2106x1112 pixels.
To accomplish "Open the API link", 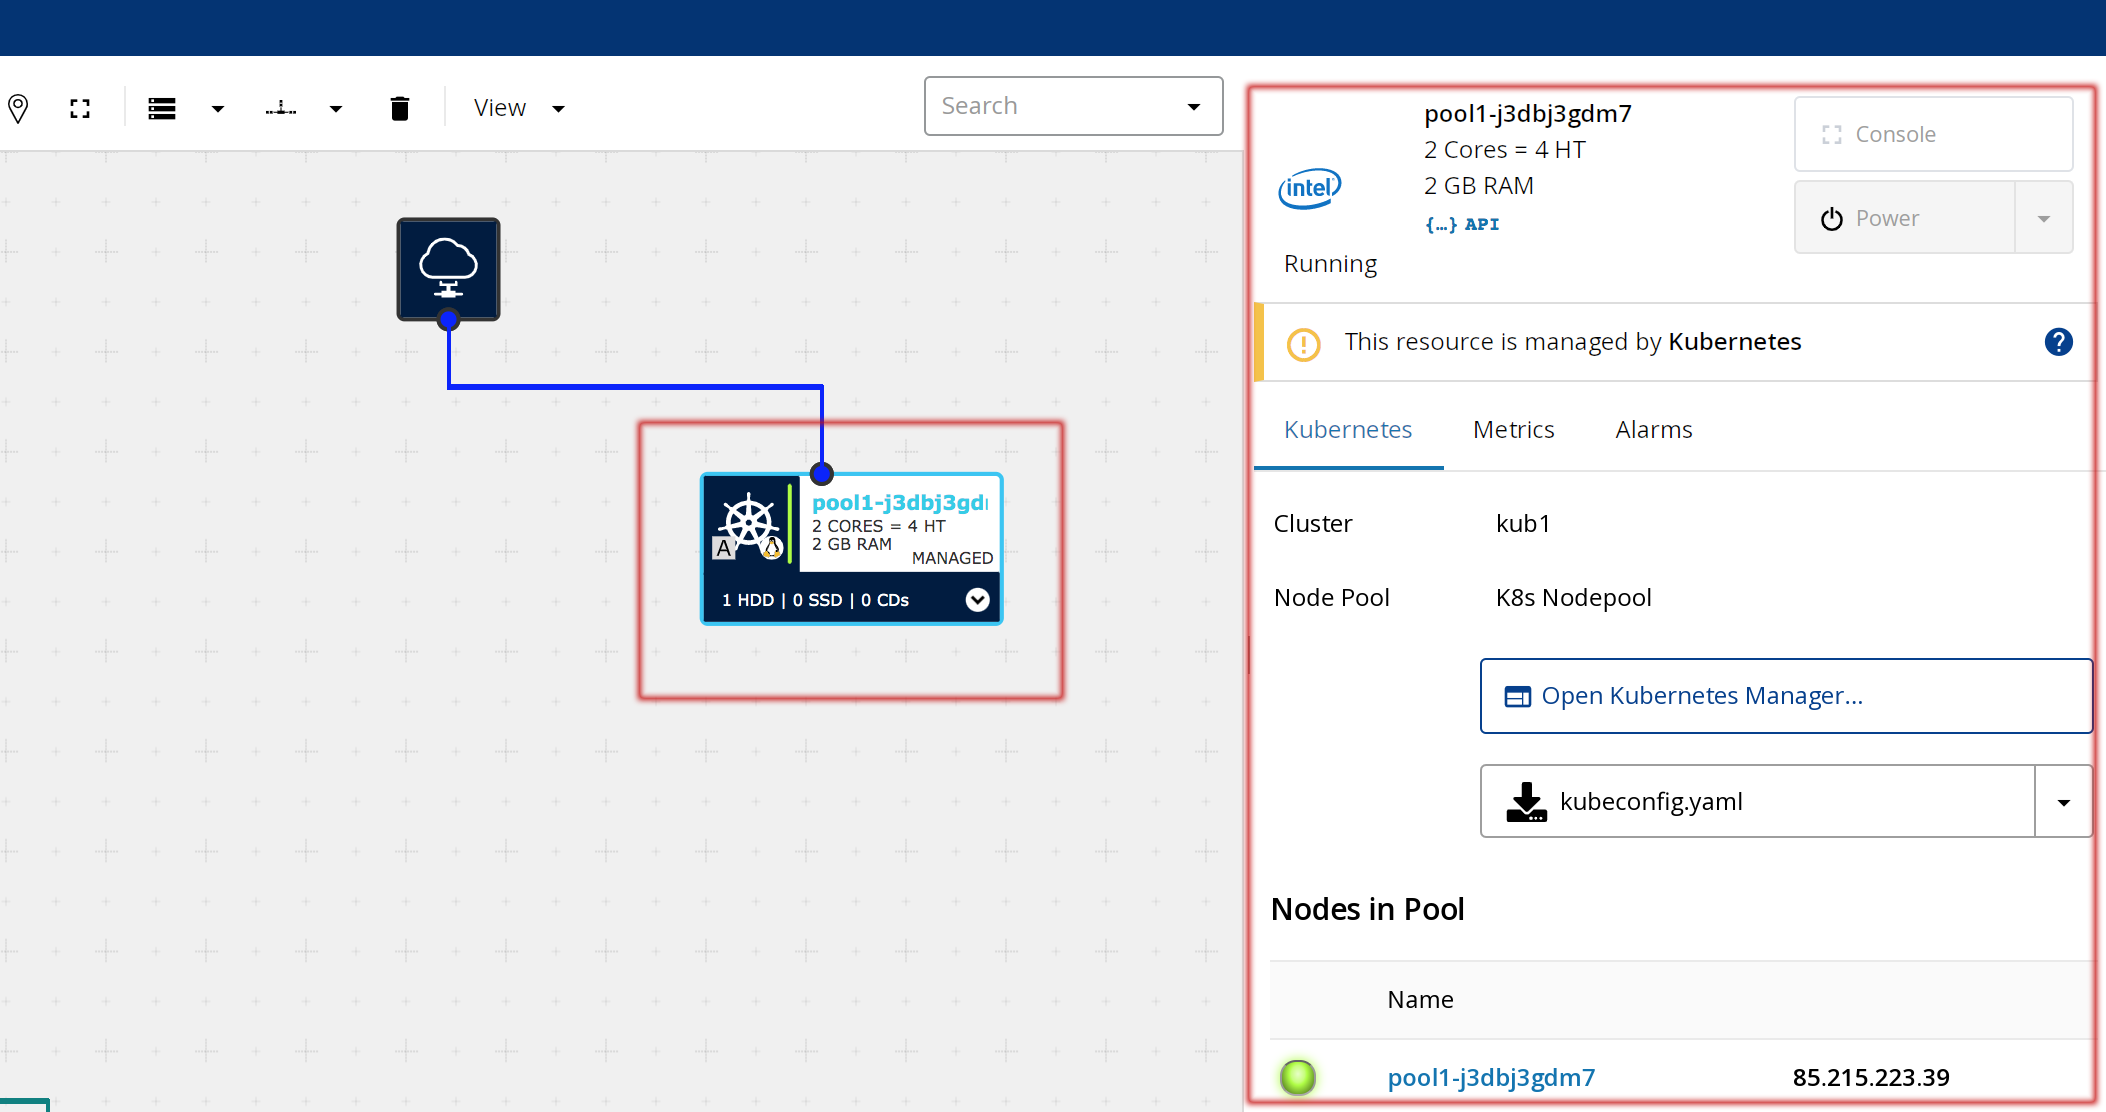I will click(x=1462, y=224).
